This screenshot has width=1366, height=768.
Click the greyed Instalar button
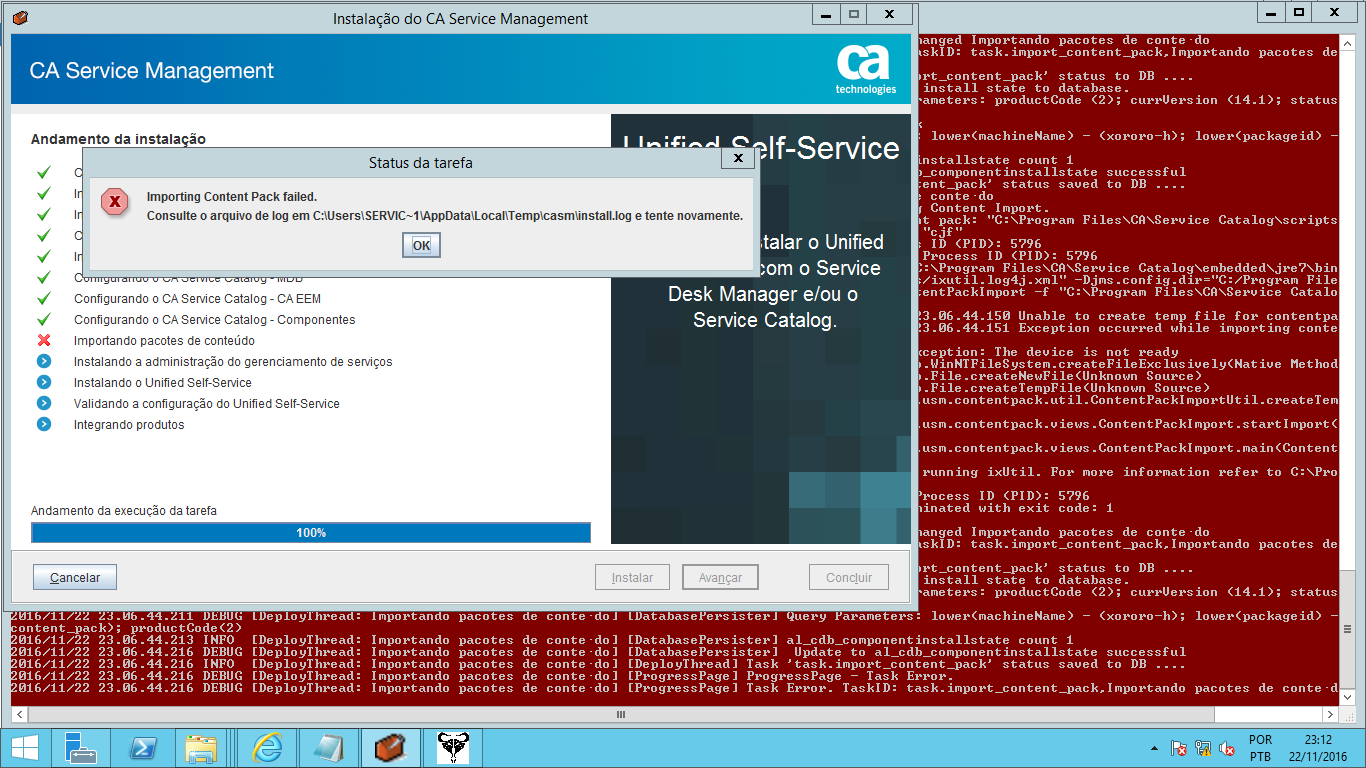(632, 577)
